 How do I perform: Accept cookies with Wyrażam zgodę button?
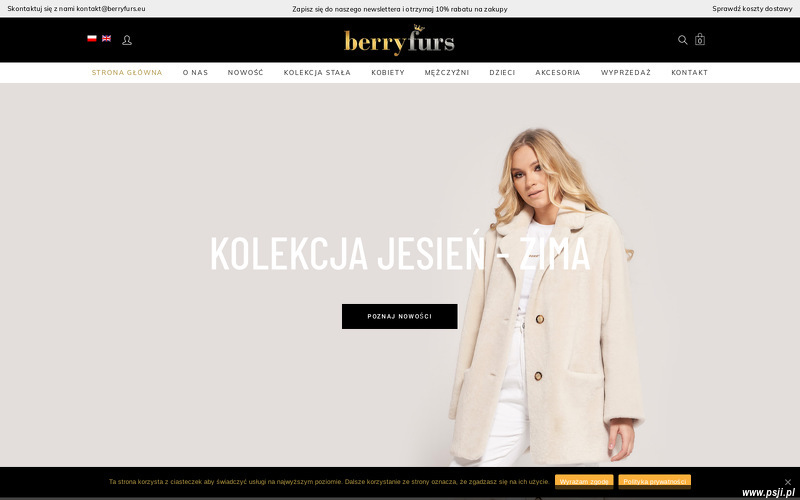pos(584,481)
